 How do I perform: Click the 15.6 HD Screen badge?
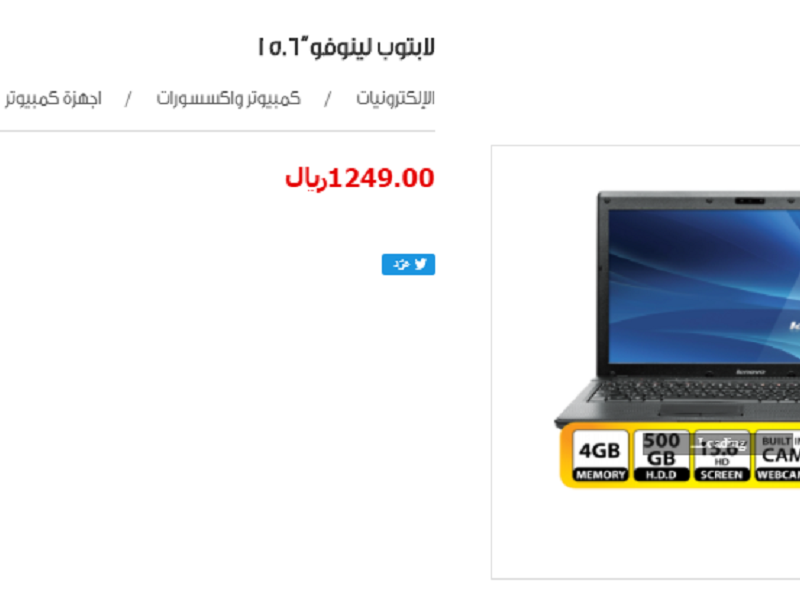tap(721, 455)
